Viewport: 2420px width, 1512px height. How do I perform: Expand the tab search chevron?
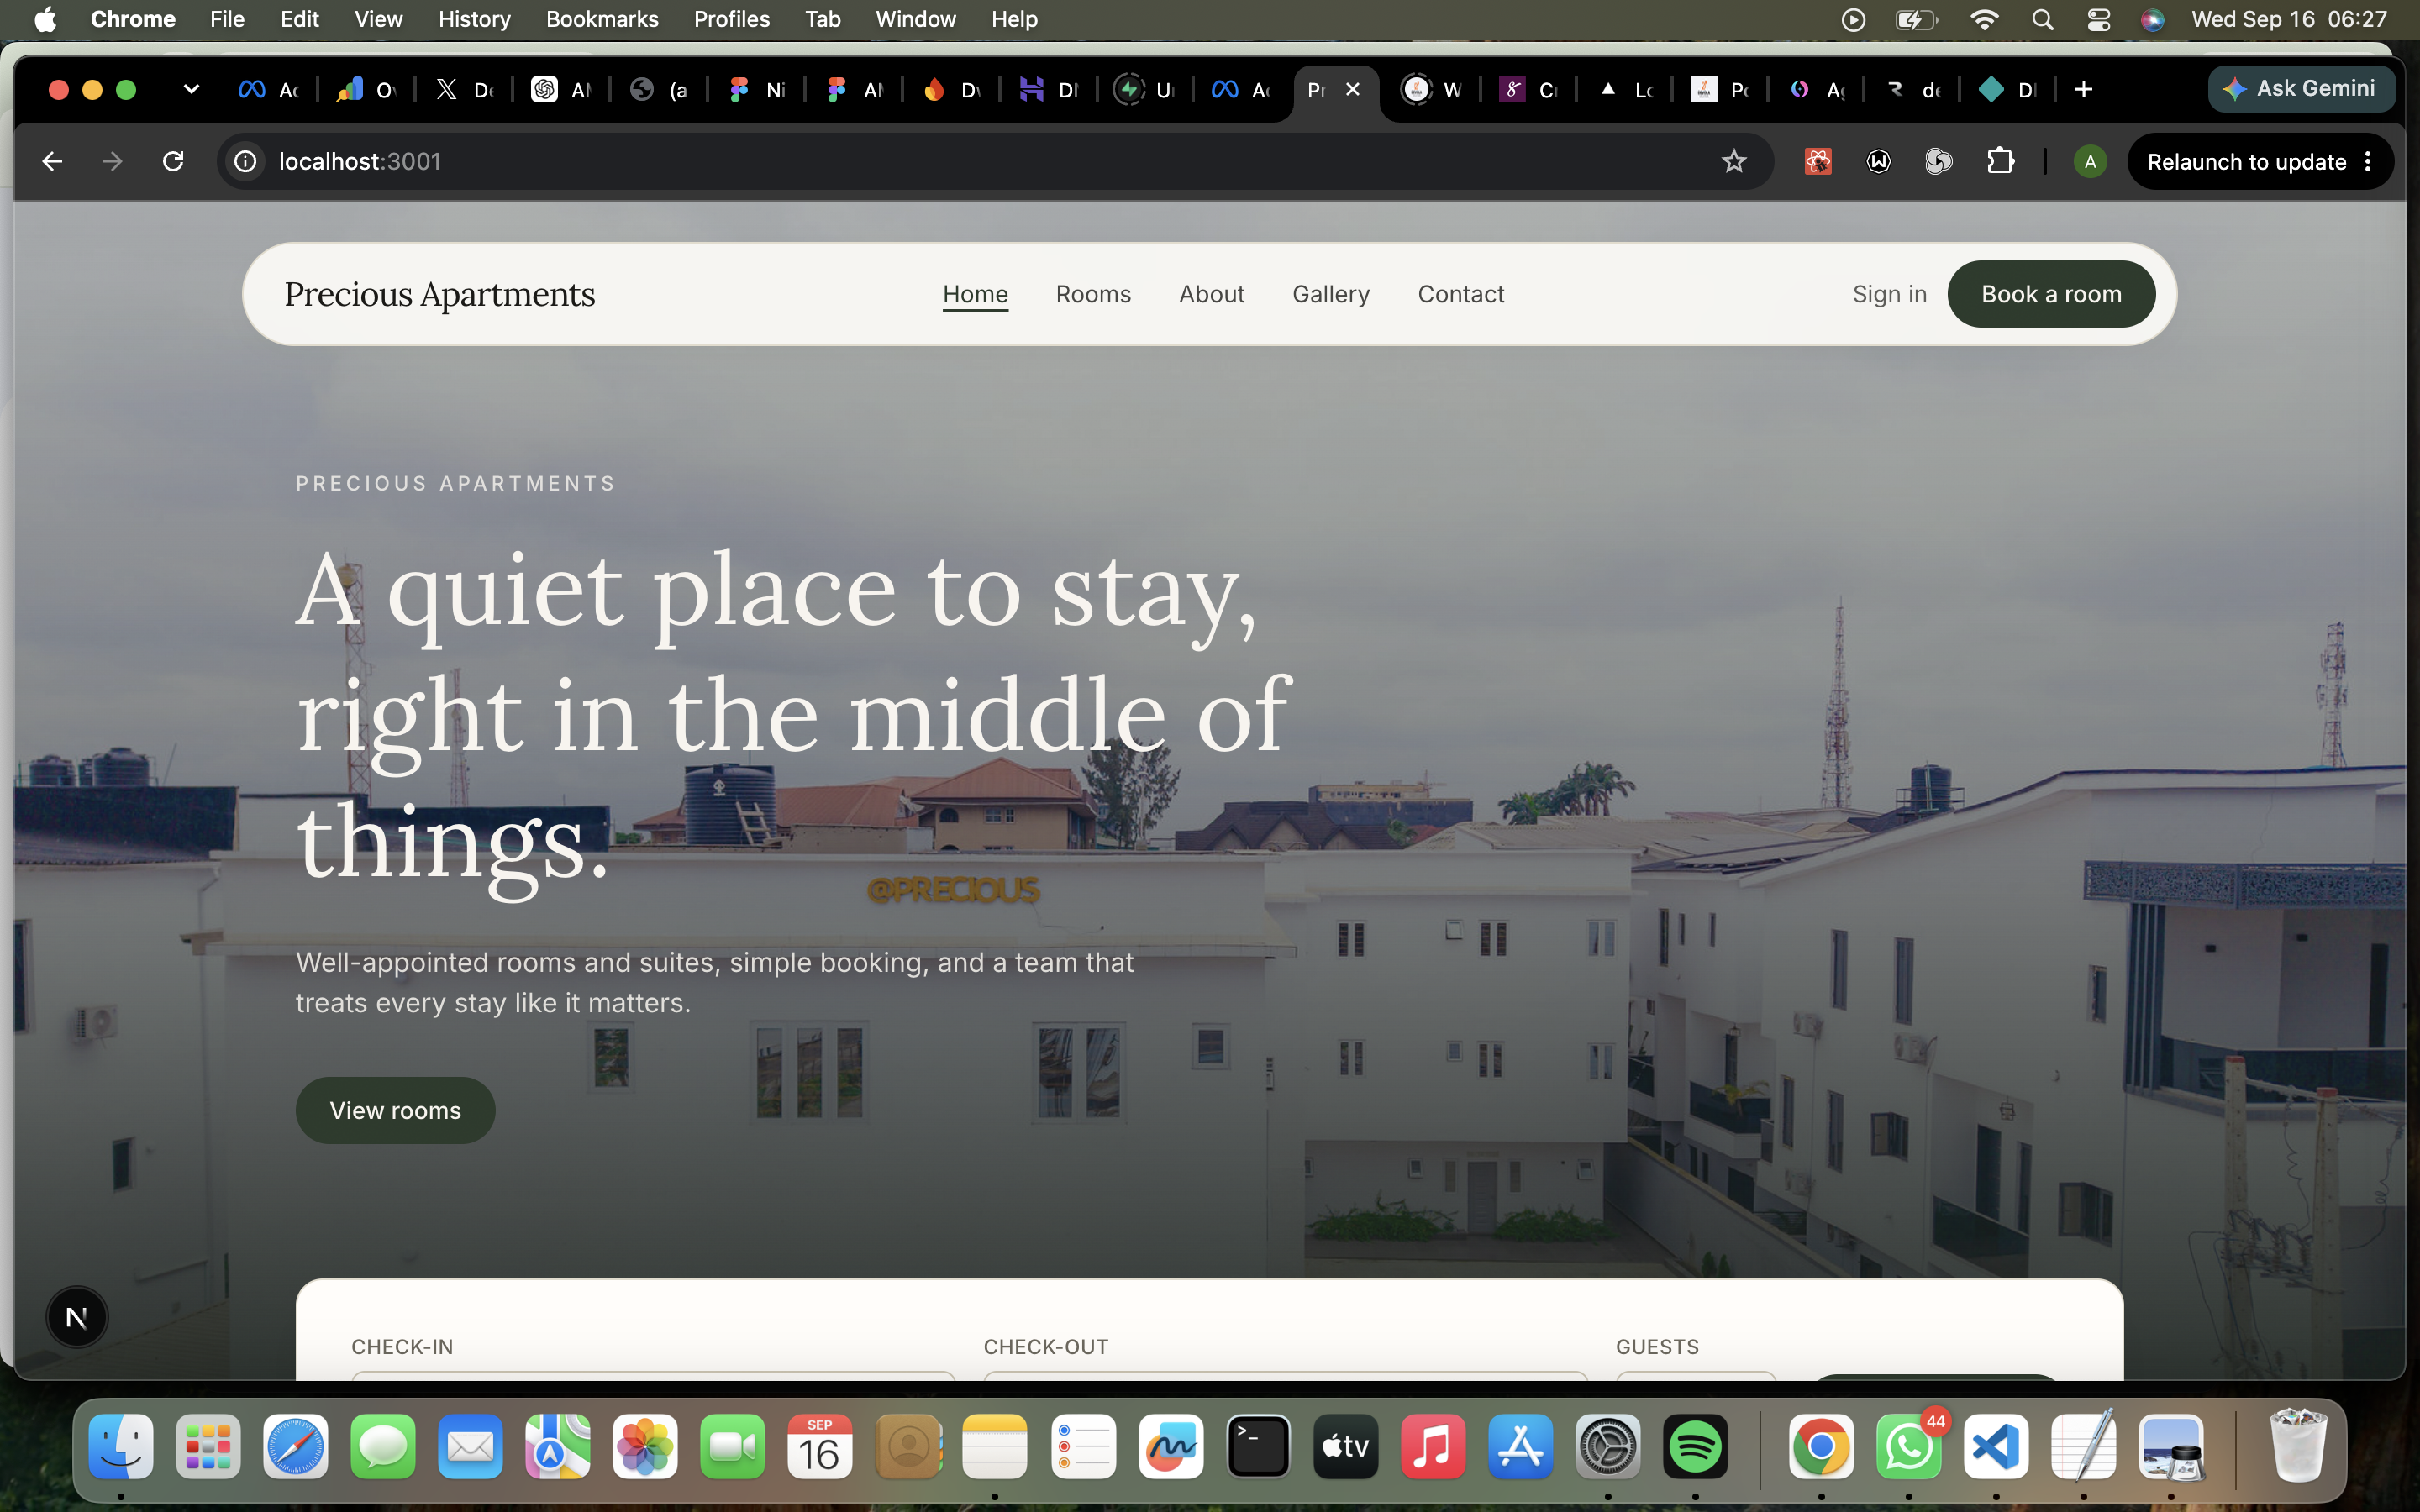point(191,90)
